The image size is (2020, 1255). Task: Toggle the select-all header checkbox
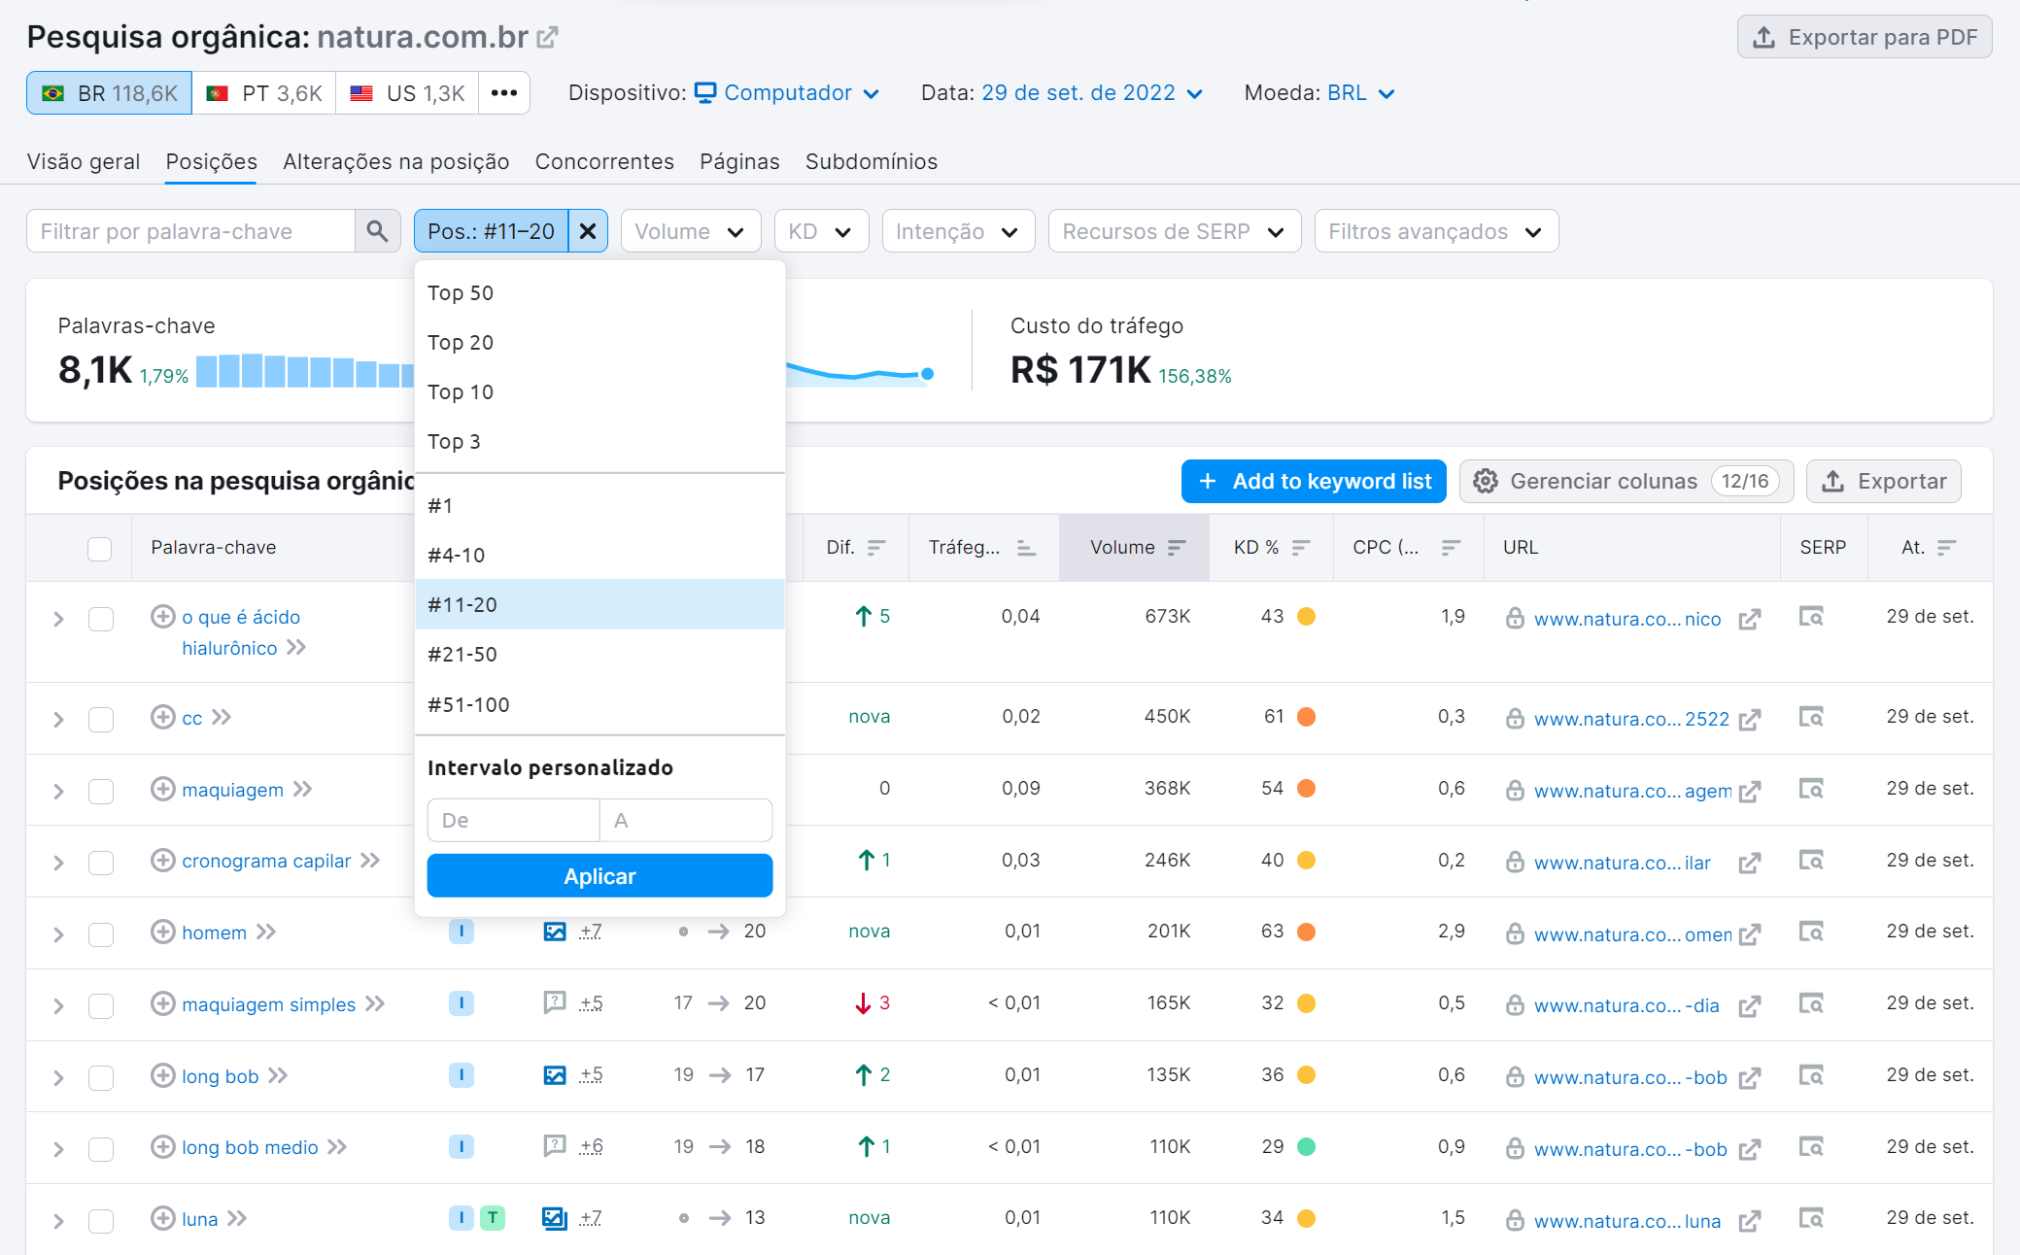coord(100,548)
